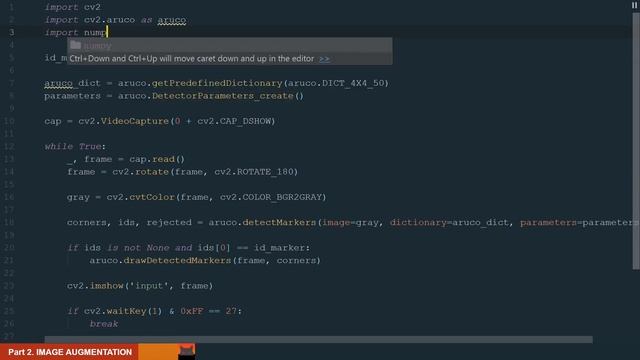Click 'DetectorParameters_create' on line 8

[x=222, y=96]
